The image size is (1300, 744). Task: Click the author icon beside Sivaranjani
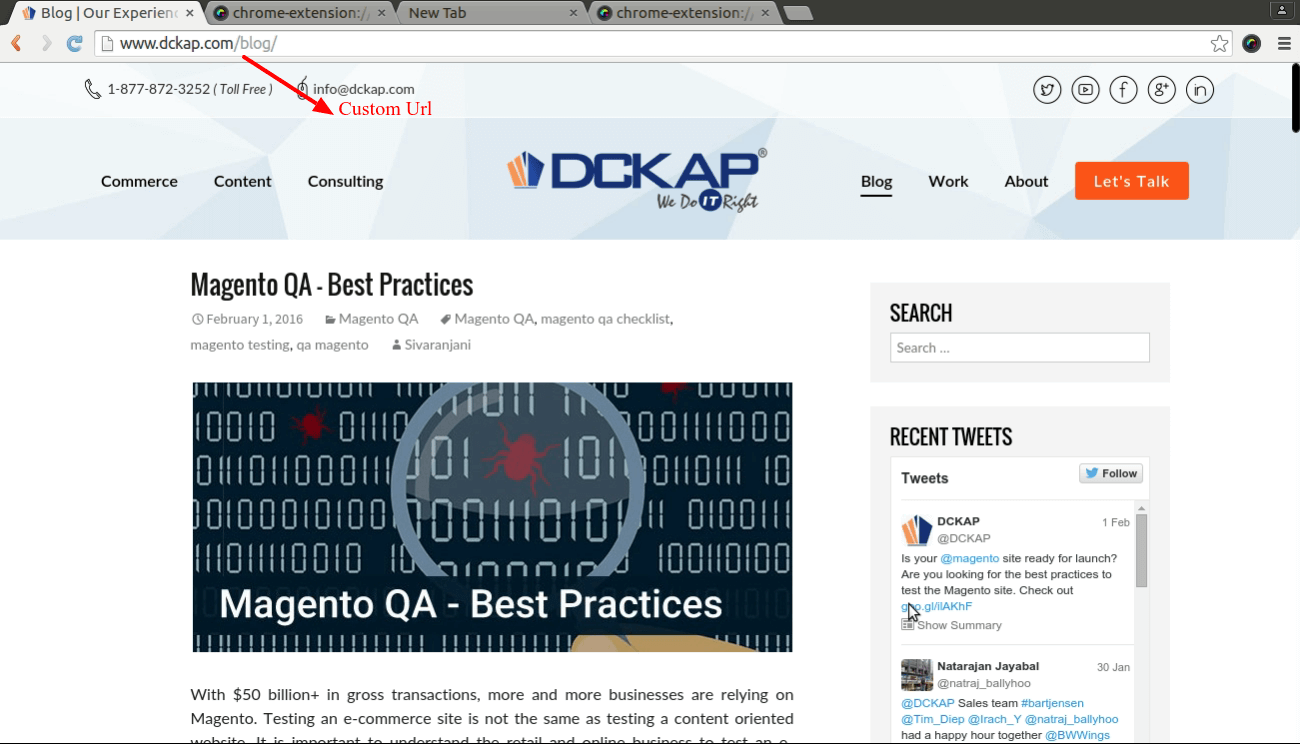coord(395,344)
